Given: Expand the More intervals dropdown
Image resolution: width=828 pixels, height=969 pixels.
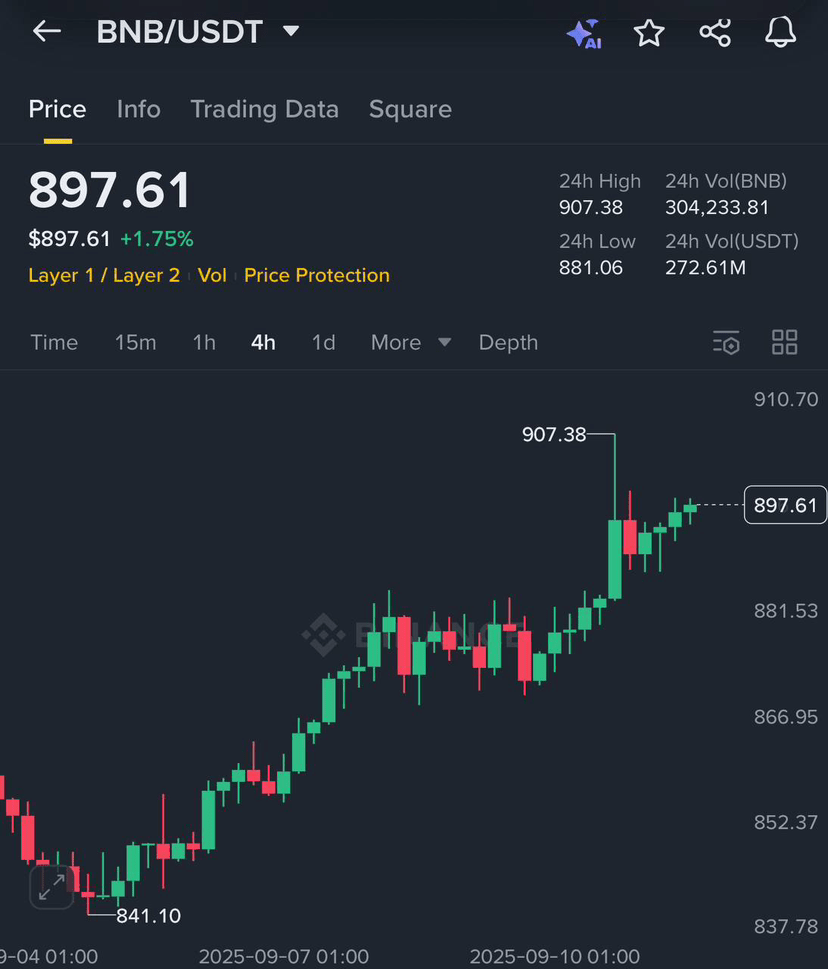Looking at the screenshot, I should [411, 342].
